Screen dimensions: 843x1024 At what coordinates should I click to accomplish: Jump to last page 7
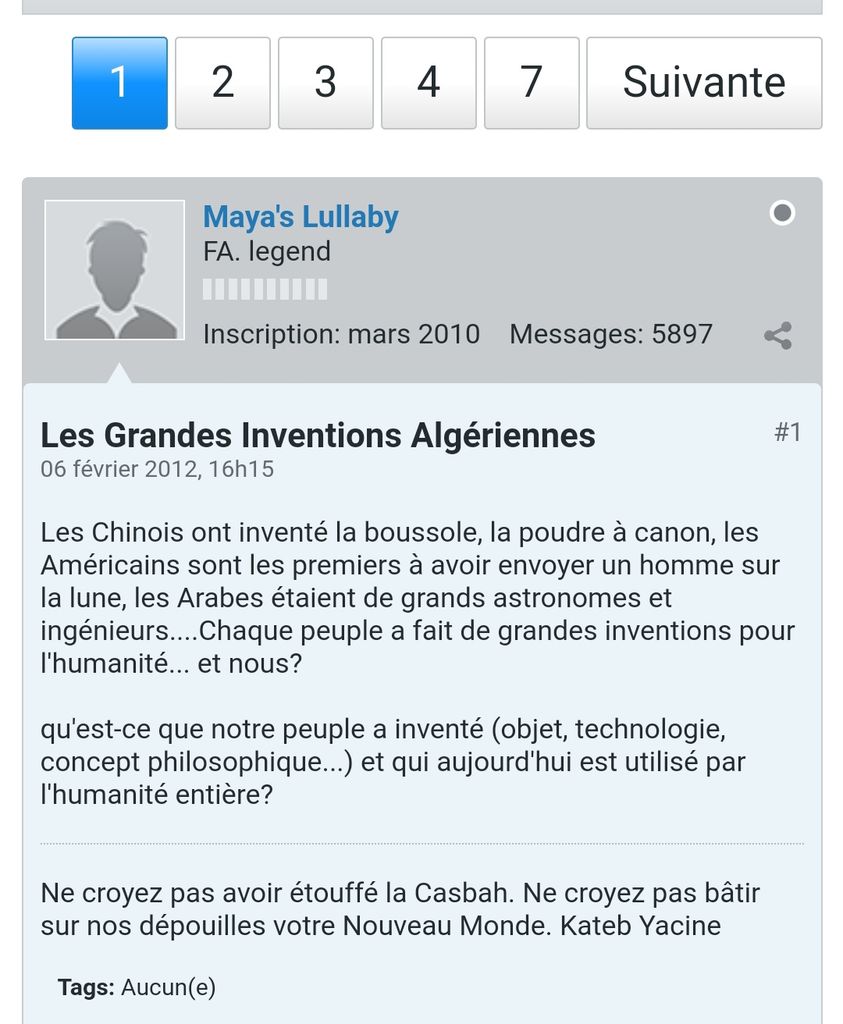531,83
